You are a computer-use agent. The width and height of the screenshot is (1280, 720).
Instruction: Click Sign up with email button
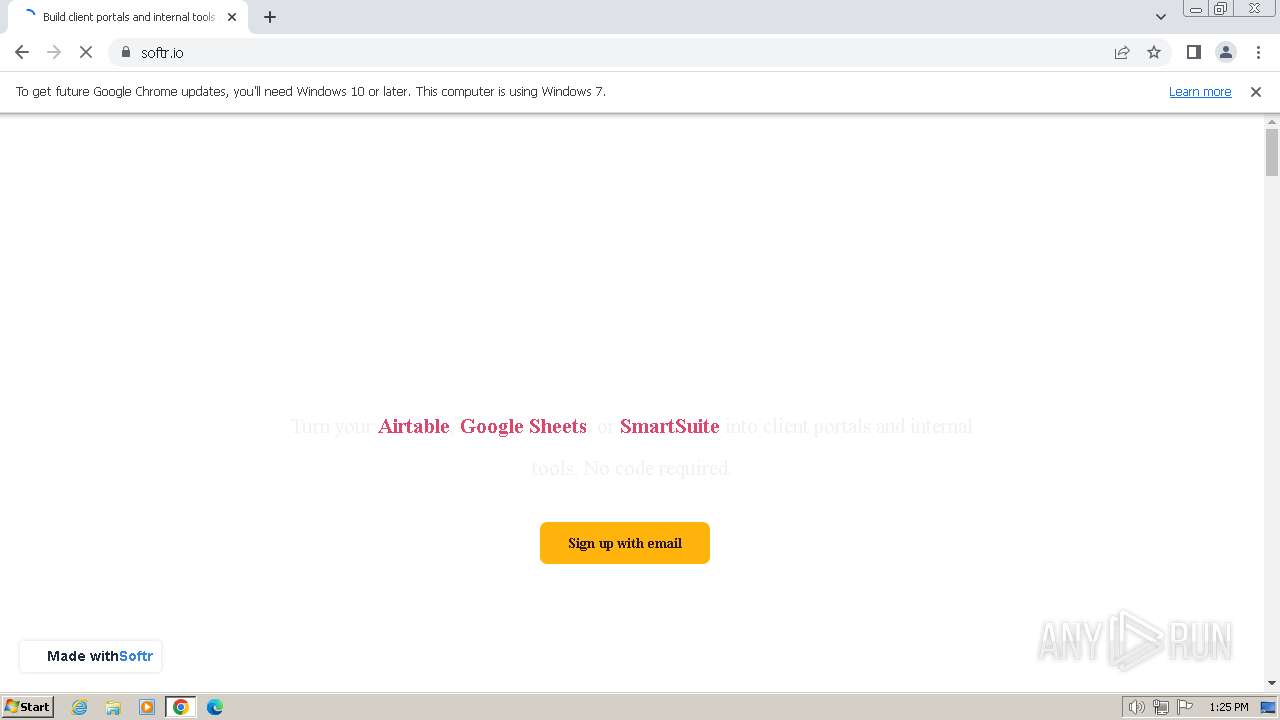[x=625, y=543]
